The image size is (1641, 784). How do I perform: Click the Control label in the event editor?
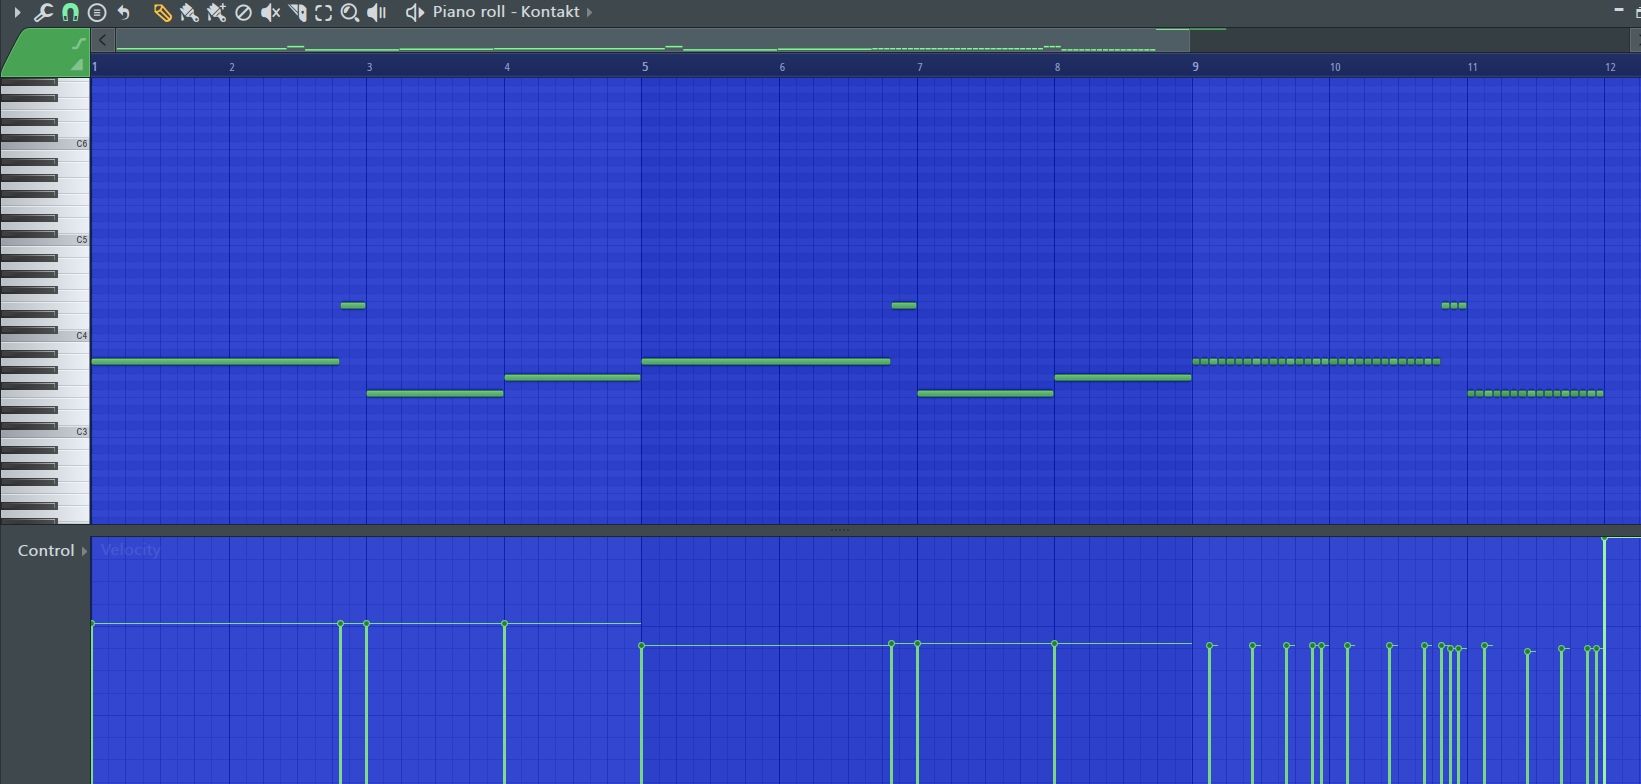coord(46,551)
